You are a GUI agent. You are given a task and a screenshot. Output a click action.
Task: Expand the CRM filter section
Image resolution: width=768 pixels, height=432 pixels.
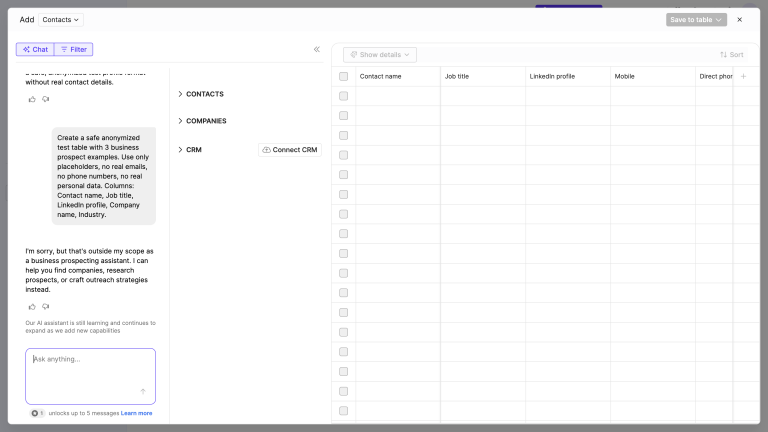click(x=190, y=150)
